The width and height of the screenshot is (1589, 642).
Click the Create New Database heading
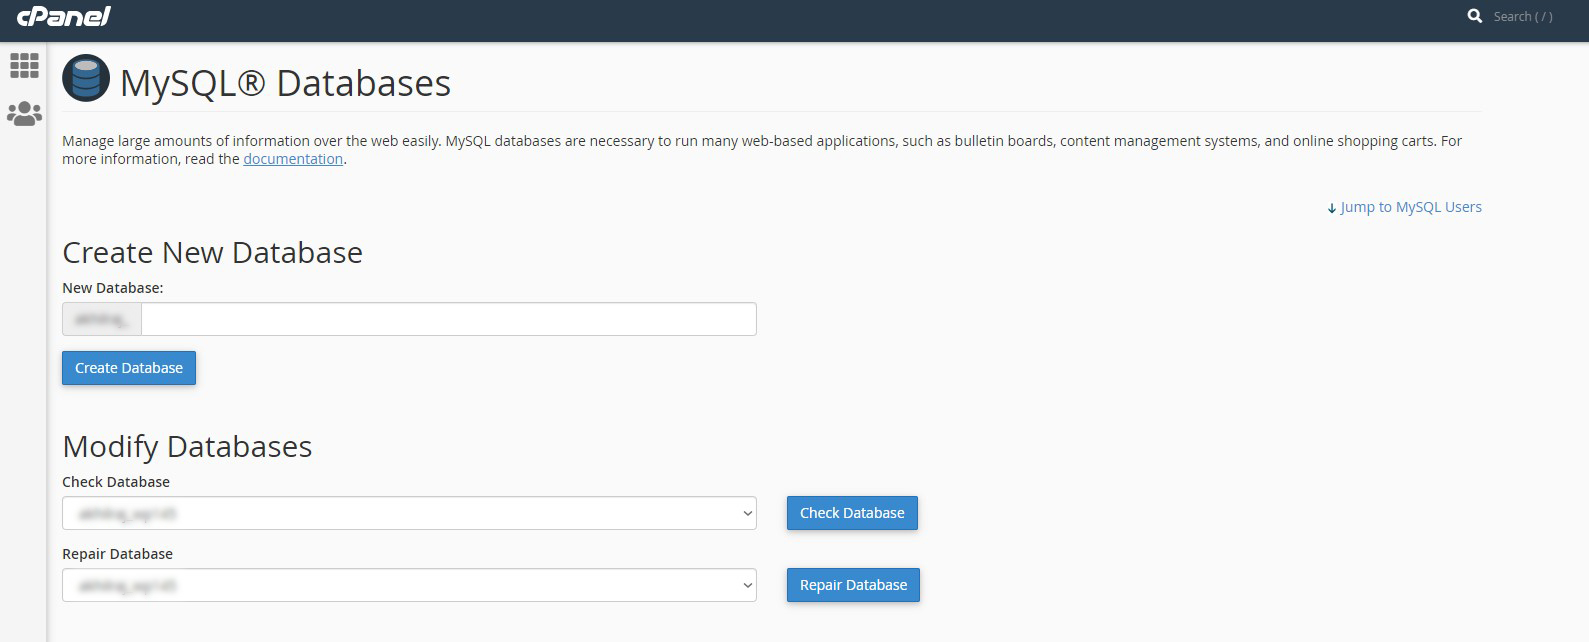[212, 253]
